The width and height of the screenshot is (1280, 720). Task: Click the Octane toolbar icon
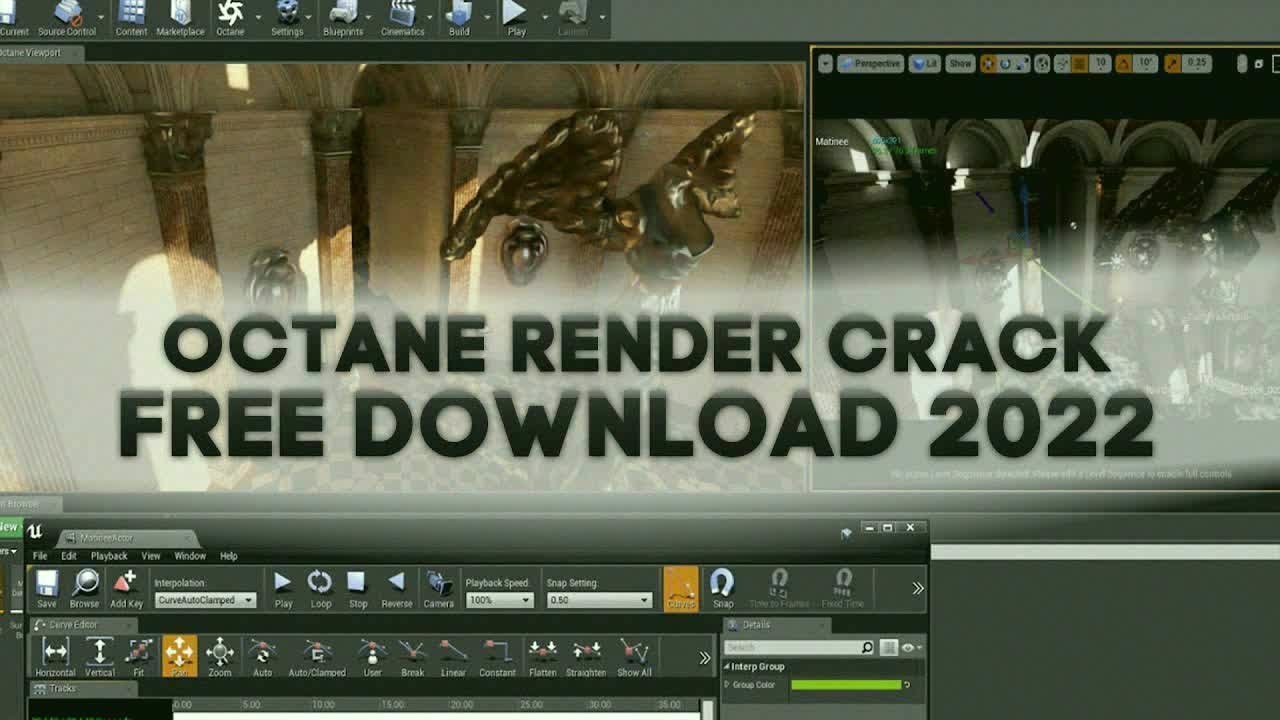tap(230, 19)
